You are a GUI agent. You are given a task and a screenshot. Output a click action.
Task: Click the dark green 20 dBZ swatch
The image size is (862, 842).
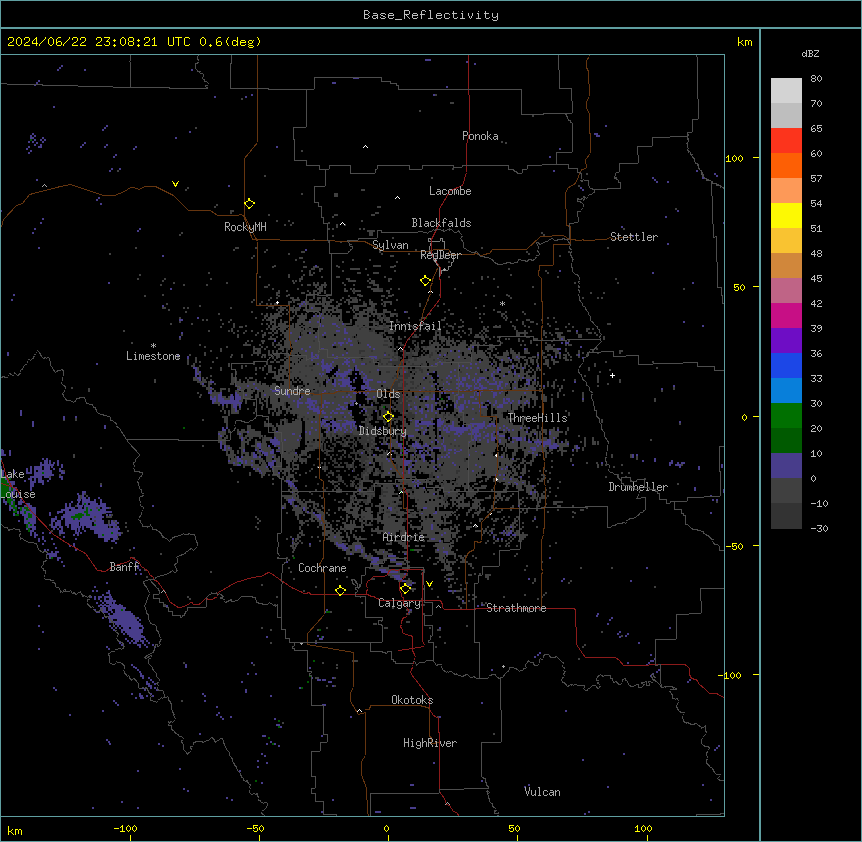click(x=786, y=441)
